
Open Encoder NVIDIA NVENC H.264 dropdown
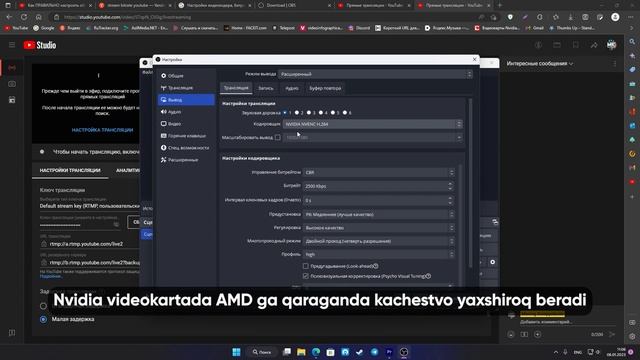coord(372,124)
